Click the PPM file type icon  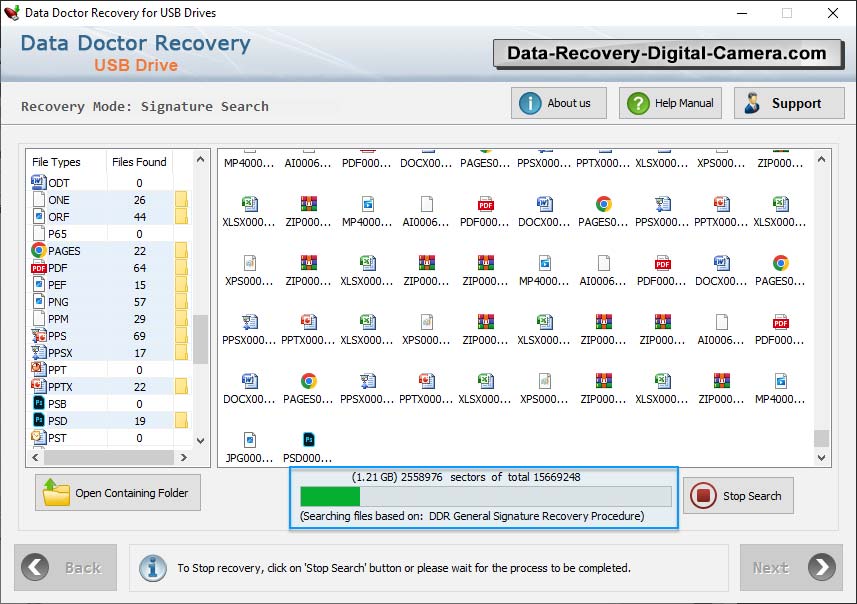point(38,319)
